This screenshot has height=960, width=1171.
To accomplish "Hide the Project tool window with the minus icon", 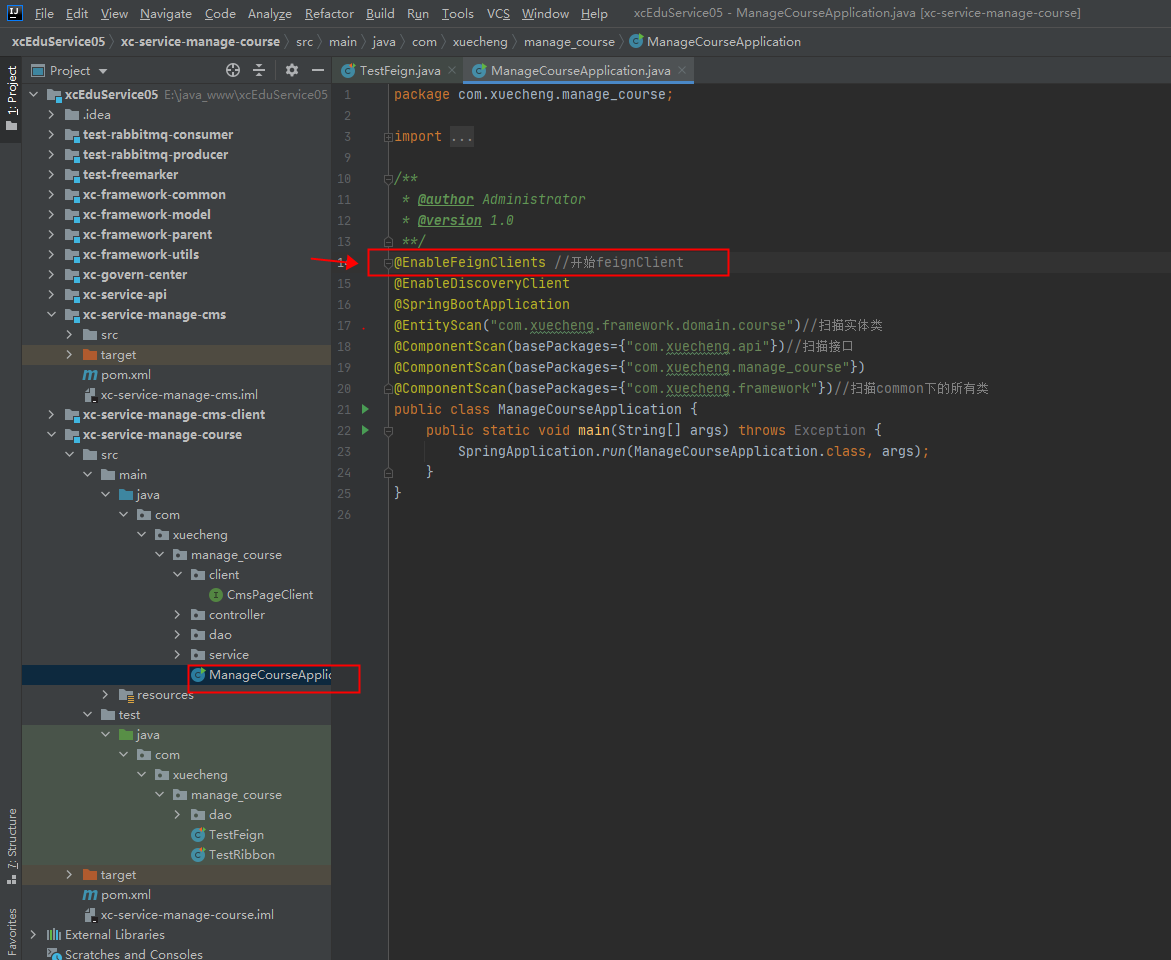I will [317, 70].
